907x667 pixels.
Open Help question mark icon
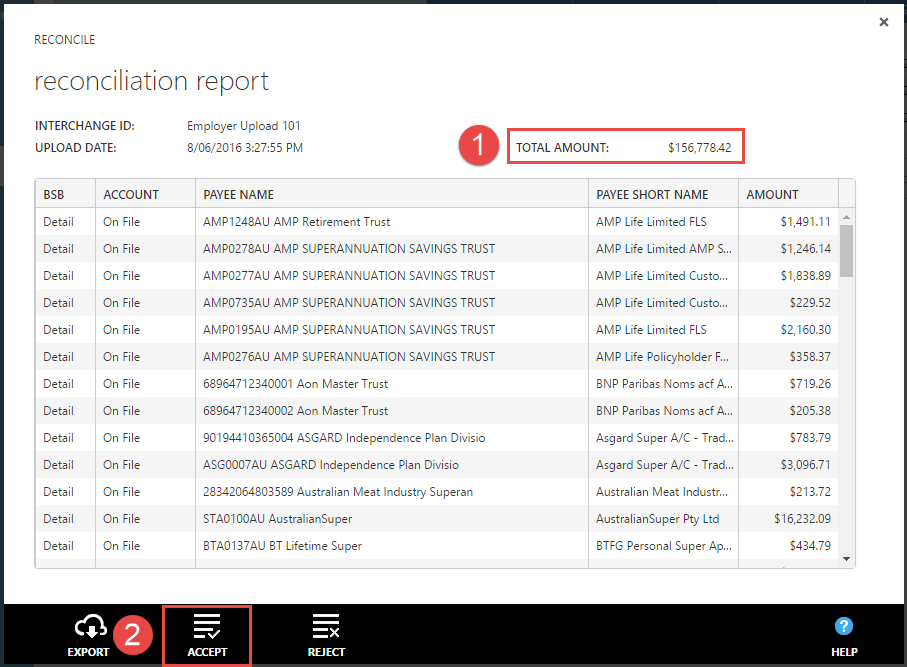coord(844,626)
